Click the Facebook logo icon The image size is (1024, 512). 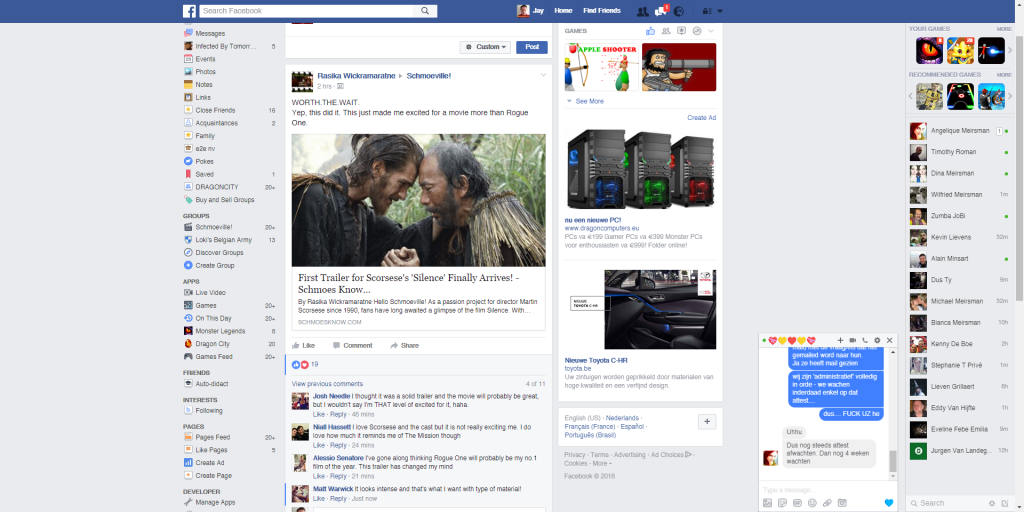(x=189, y=11)
